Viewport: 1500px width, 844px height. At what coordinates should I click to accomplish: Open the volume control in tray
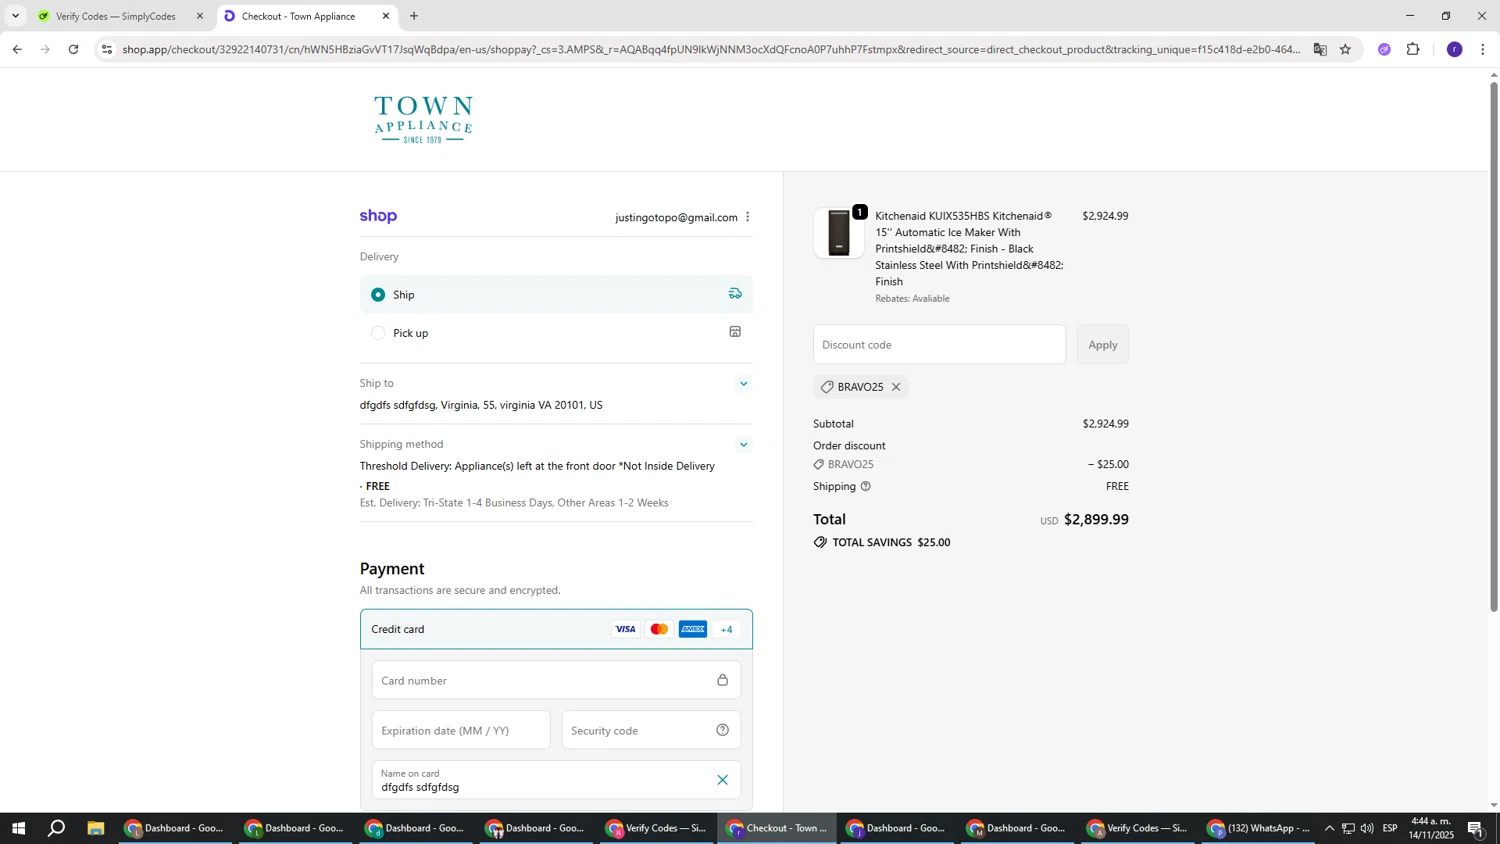coord(1367,828)
